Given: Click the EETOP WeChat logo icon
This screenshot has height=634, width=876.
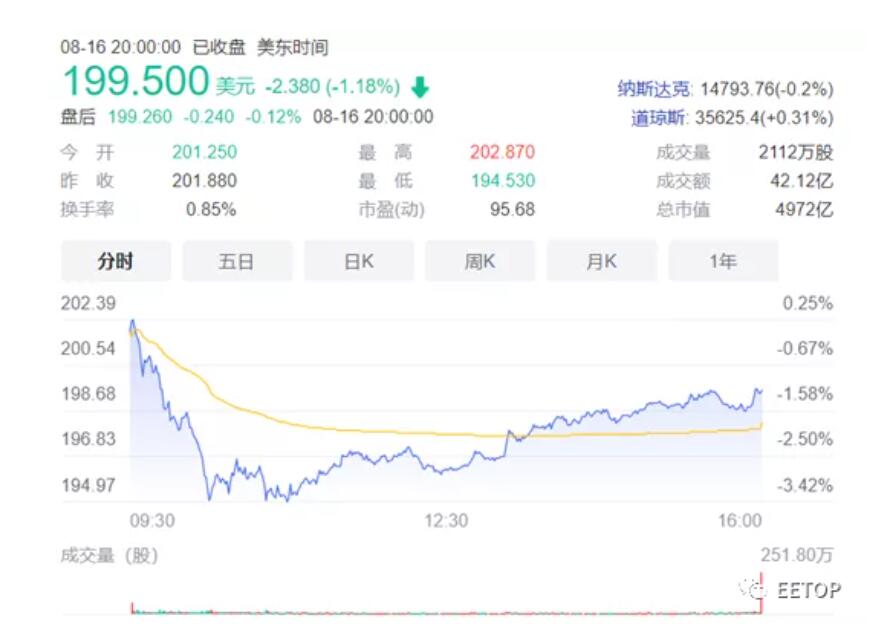Looking at the screenshot, I should pos(753,589).
